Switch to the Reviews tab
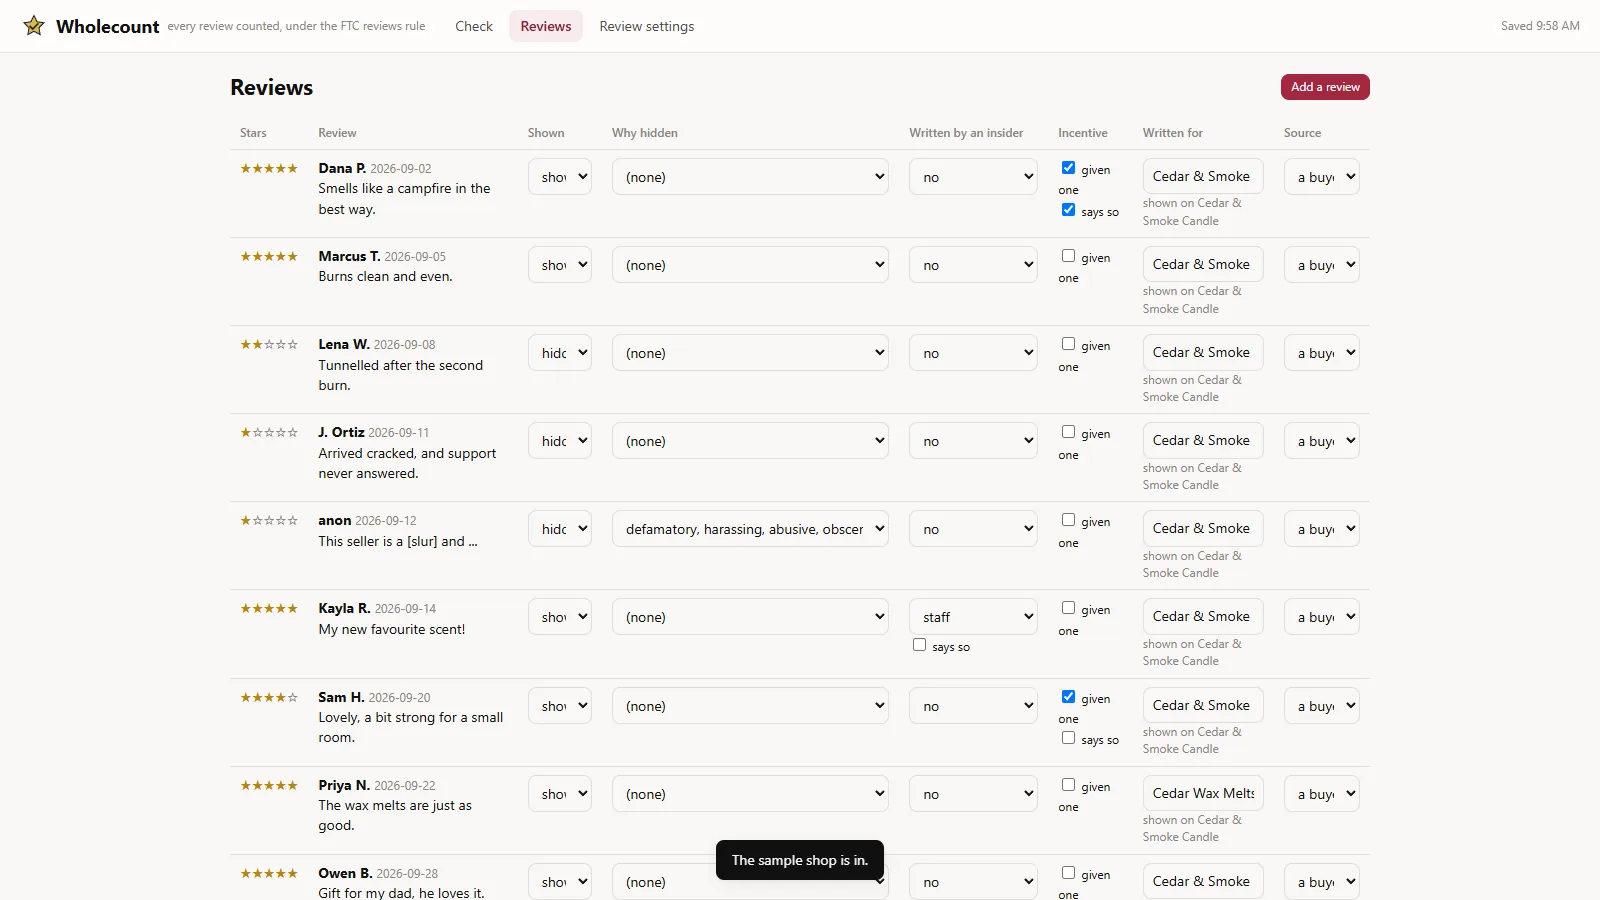The width and height of the screenshot is (1600, 900). pyautogui.click(x=546, y=26)
